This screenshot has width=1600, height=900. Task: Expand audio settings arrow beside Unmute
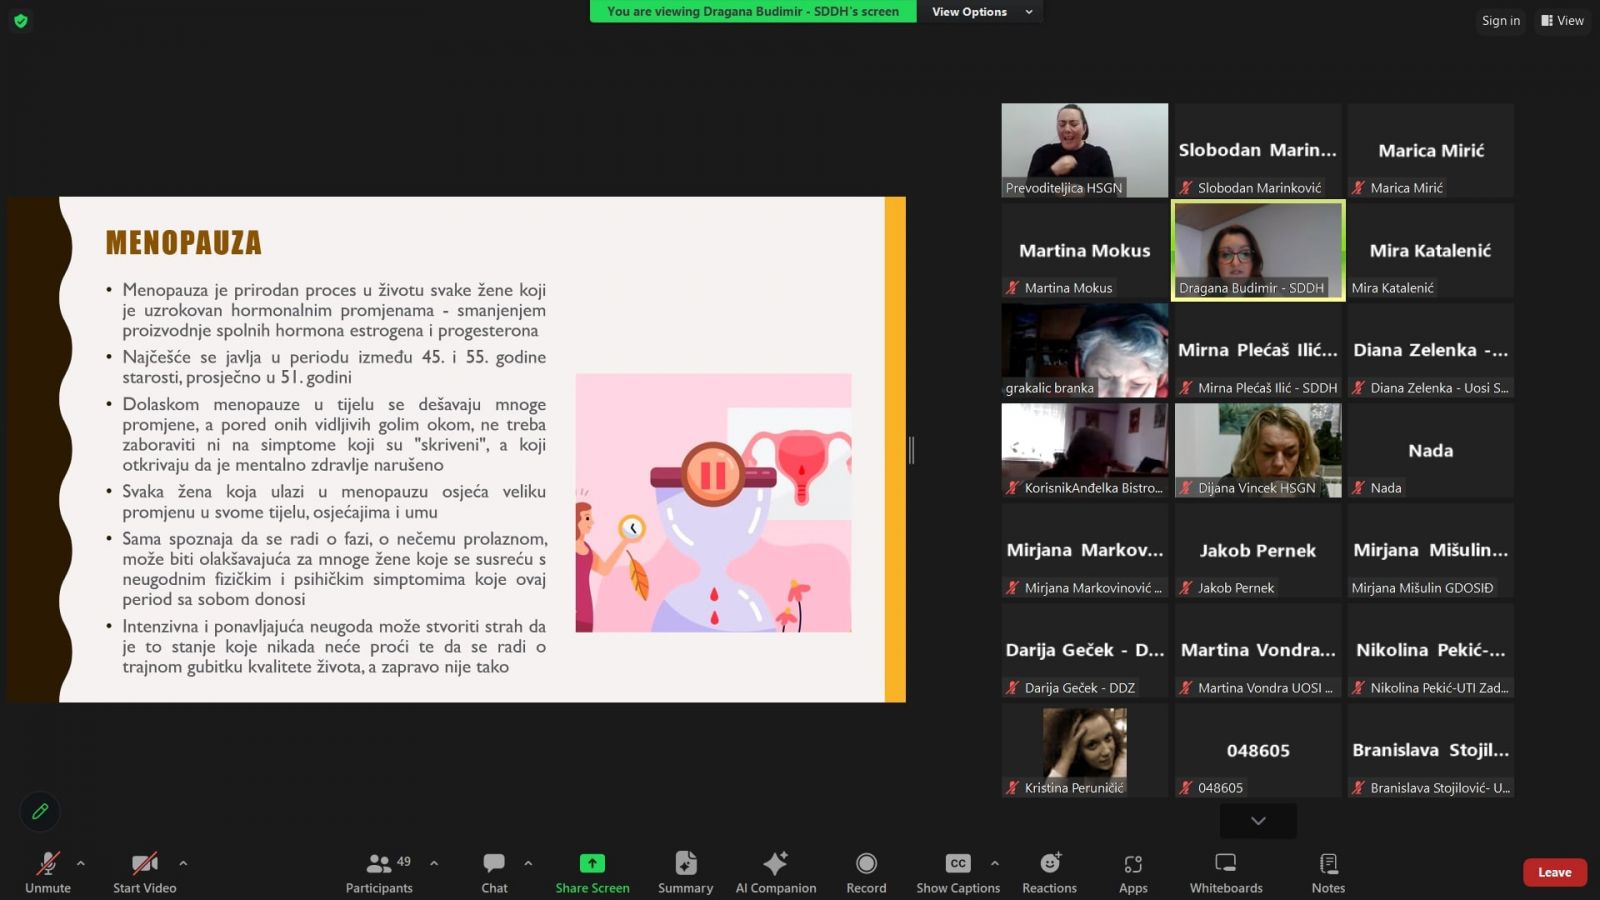pos(81,863)
